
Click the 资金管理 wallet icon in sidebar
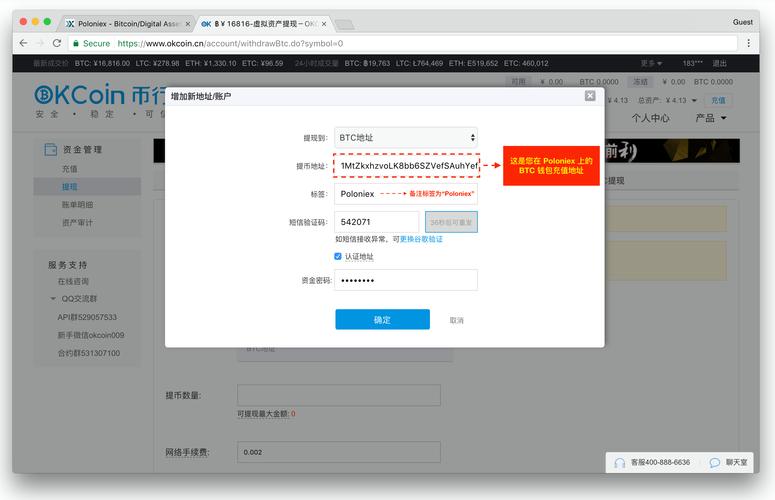(x=51, y=150)
